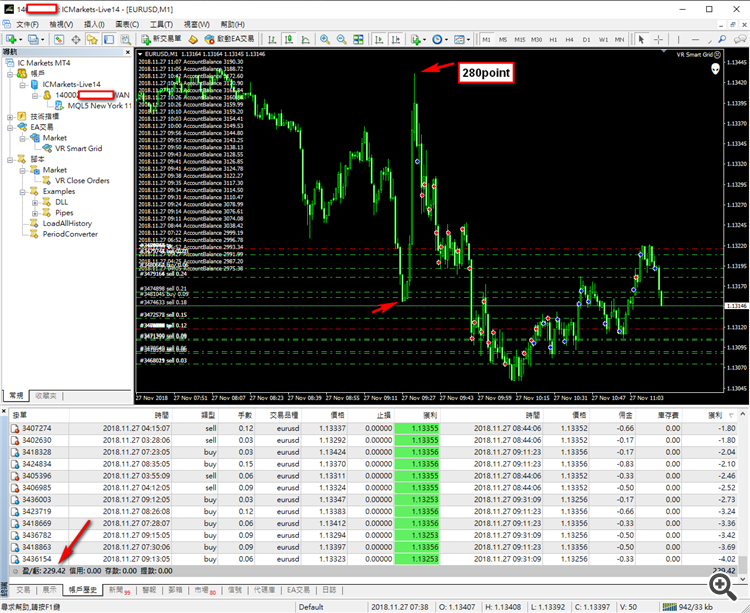Screen dimensions: 750x613
Task: Toggle the 啟動EA交易 AutoTrading button
Action: pos(229,39)
